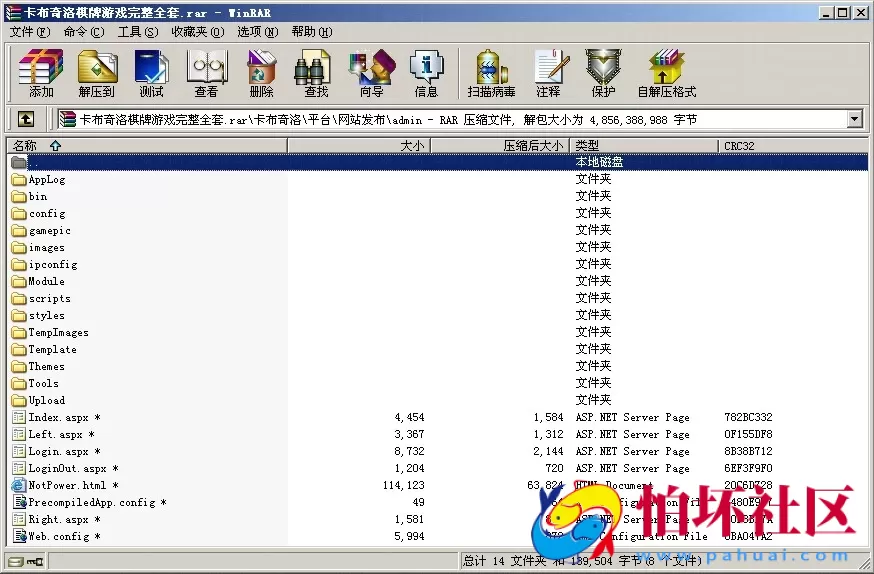Sort by Name (名称) column header
This screenshot has width=874, height=574.
(x=147, y=146)
